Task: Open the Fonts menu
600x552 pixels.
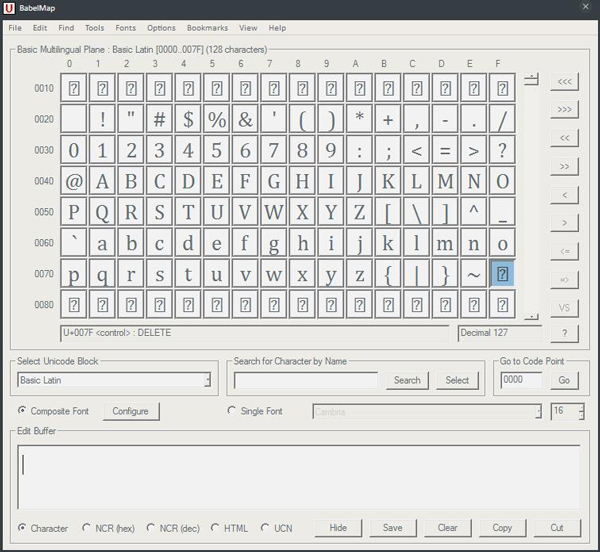Action: point(126,28)
